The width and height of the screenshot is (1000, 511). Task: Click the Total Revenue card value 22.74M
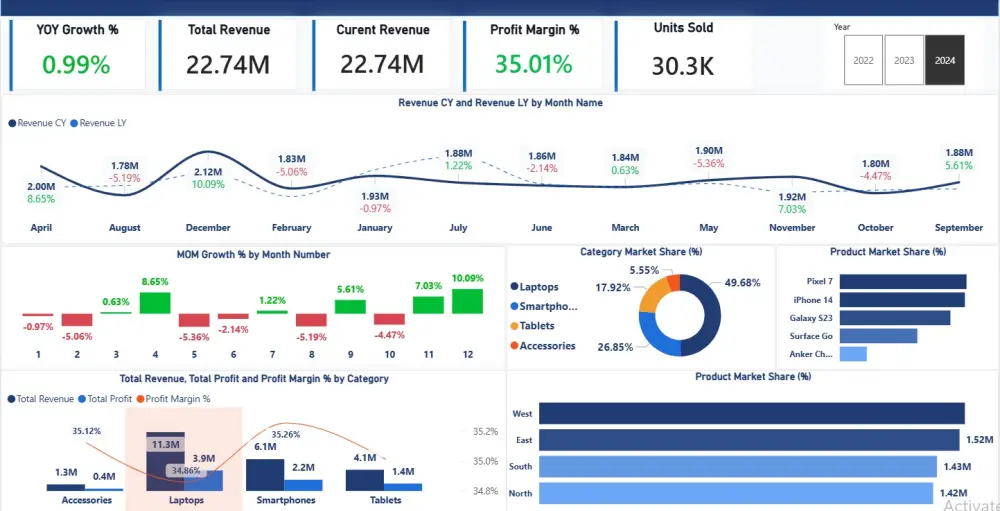(228, 64)
